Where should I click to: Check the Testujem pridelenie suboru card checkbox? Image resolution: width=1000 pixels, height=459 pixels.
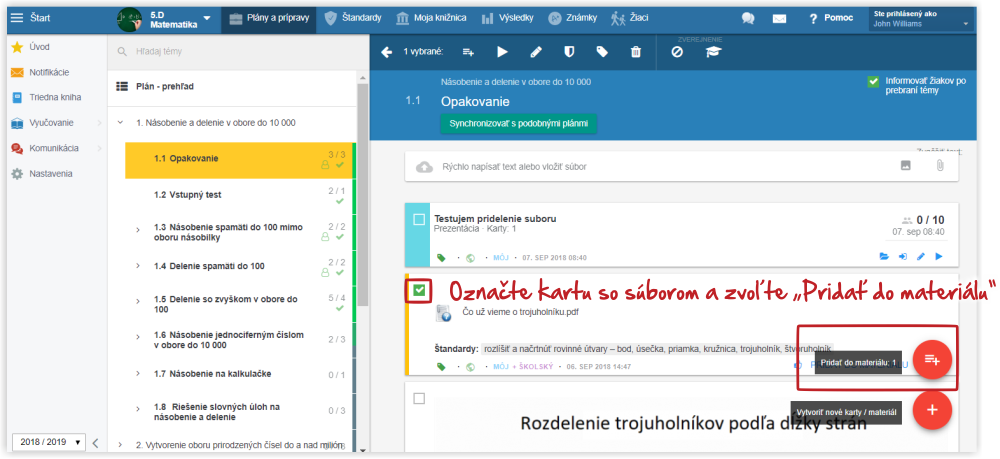click(x=419, y=220)
